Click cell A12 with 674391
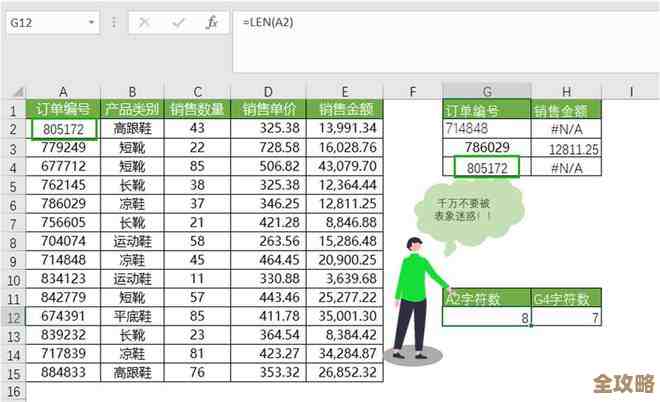Viewport: 660px width, 402px height. click(63, 316)
